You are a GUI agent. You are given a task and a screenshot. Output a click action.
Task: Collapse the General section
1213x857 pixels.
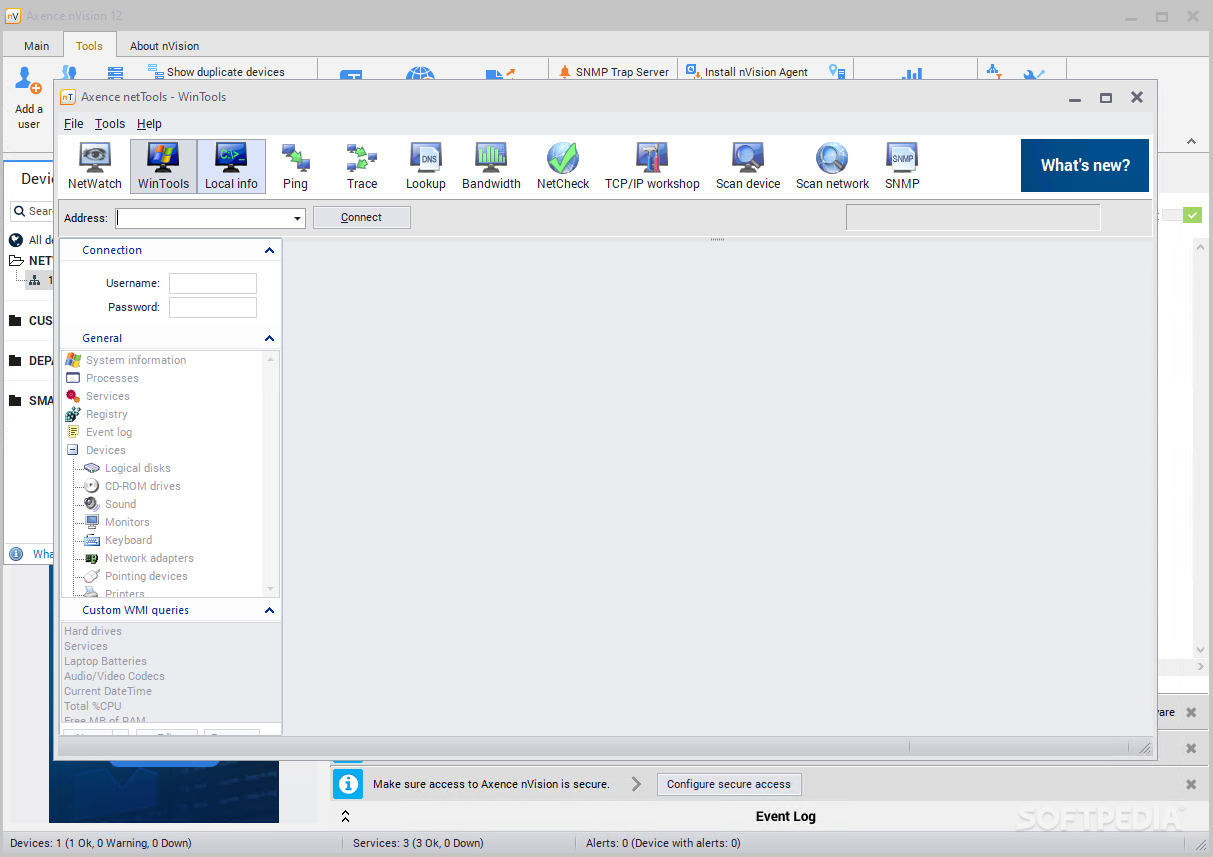click(x=269, y=338)
